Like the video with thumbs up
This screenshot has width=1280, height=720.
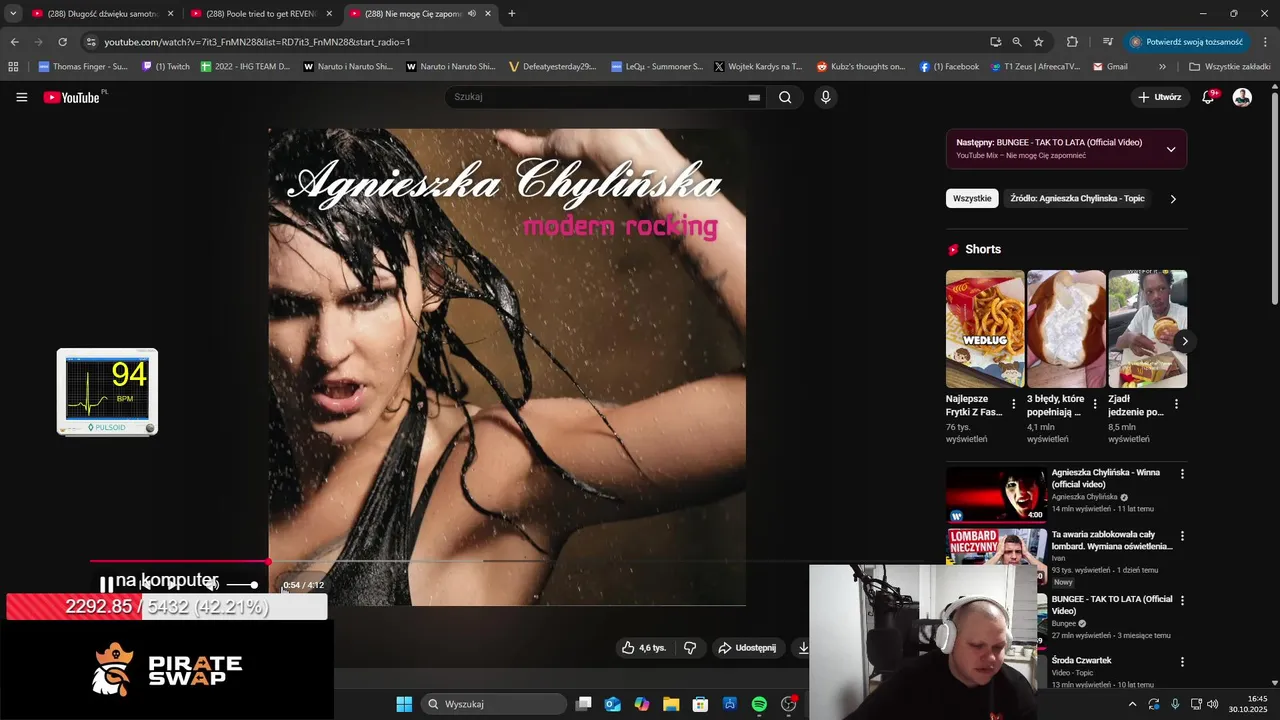[643, 648]
